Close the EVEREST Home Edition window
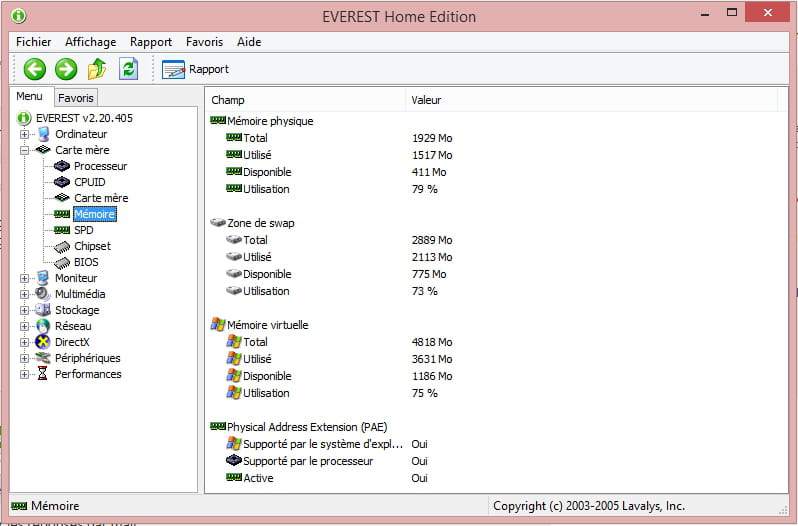Image resolution: width=798 pixels, height=526 pixels. pyautogui.click(x=767, y=13)
